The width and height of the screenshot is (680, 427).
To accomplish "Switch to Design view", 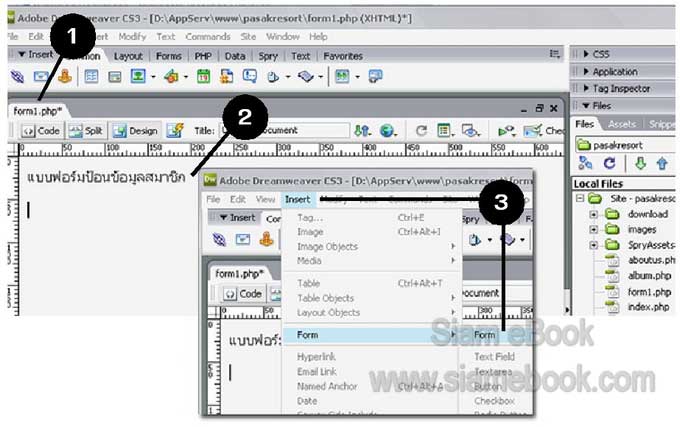I will pos(136,130).
